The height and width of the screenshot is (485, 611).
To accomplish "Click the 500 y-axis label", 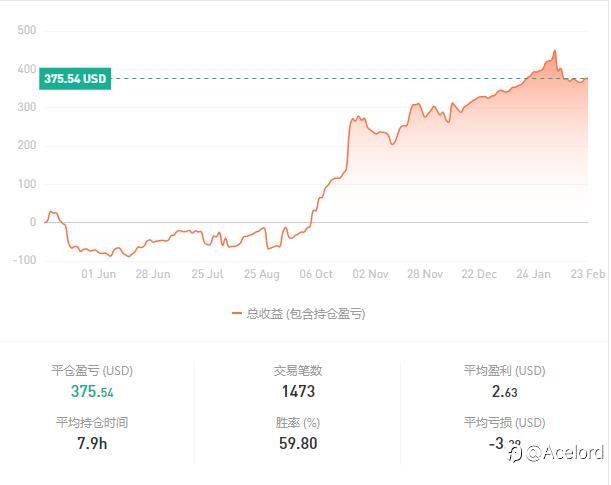I will (27, 31).
